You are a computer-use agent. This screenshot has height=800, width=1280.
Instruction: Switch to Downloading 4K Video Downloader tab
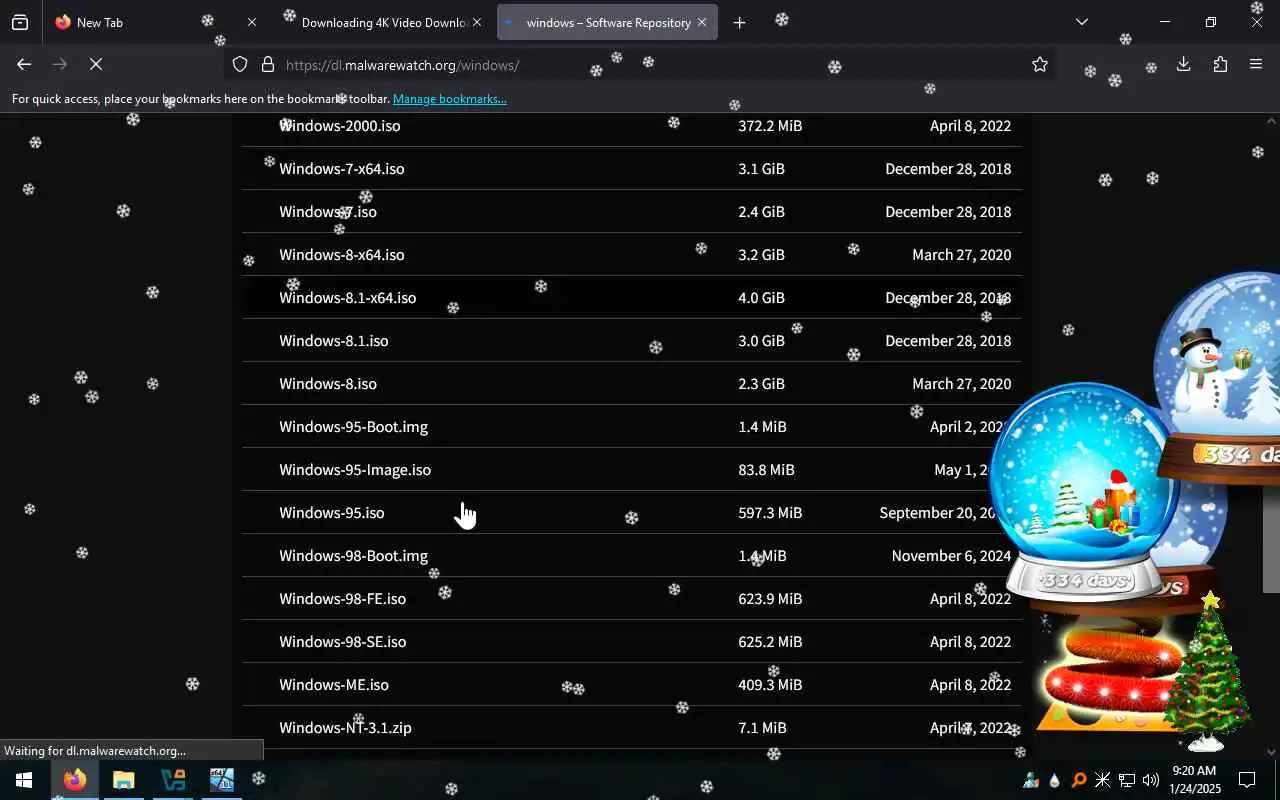click(x=382, y=22)
